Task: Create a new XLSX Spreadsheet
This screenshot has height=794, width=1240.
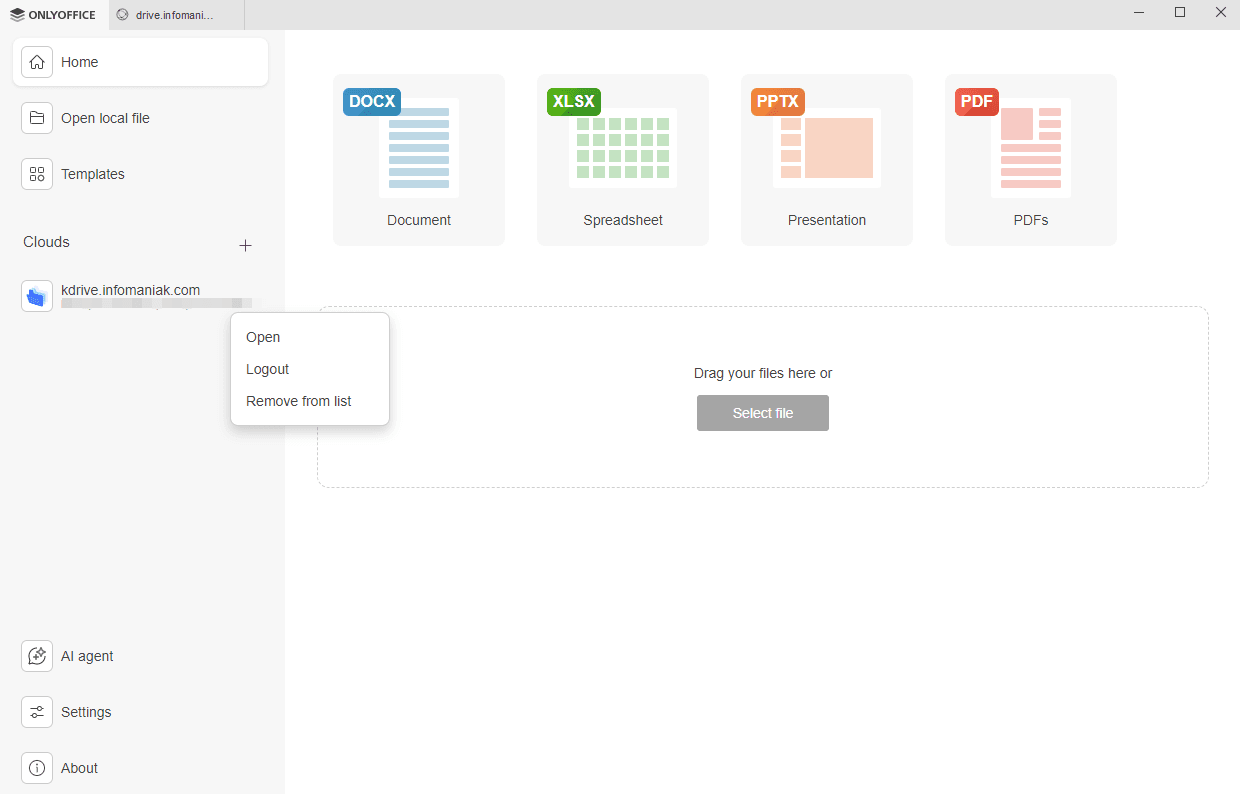Action: click(623, 160)
